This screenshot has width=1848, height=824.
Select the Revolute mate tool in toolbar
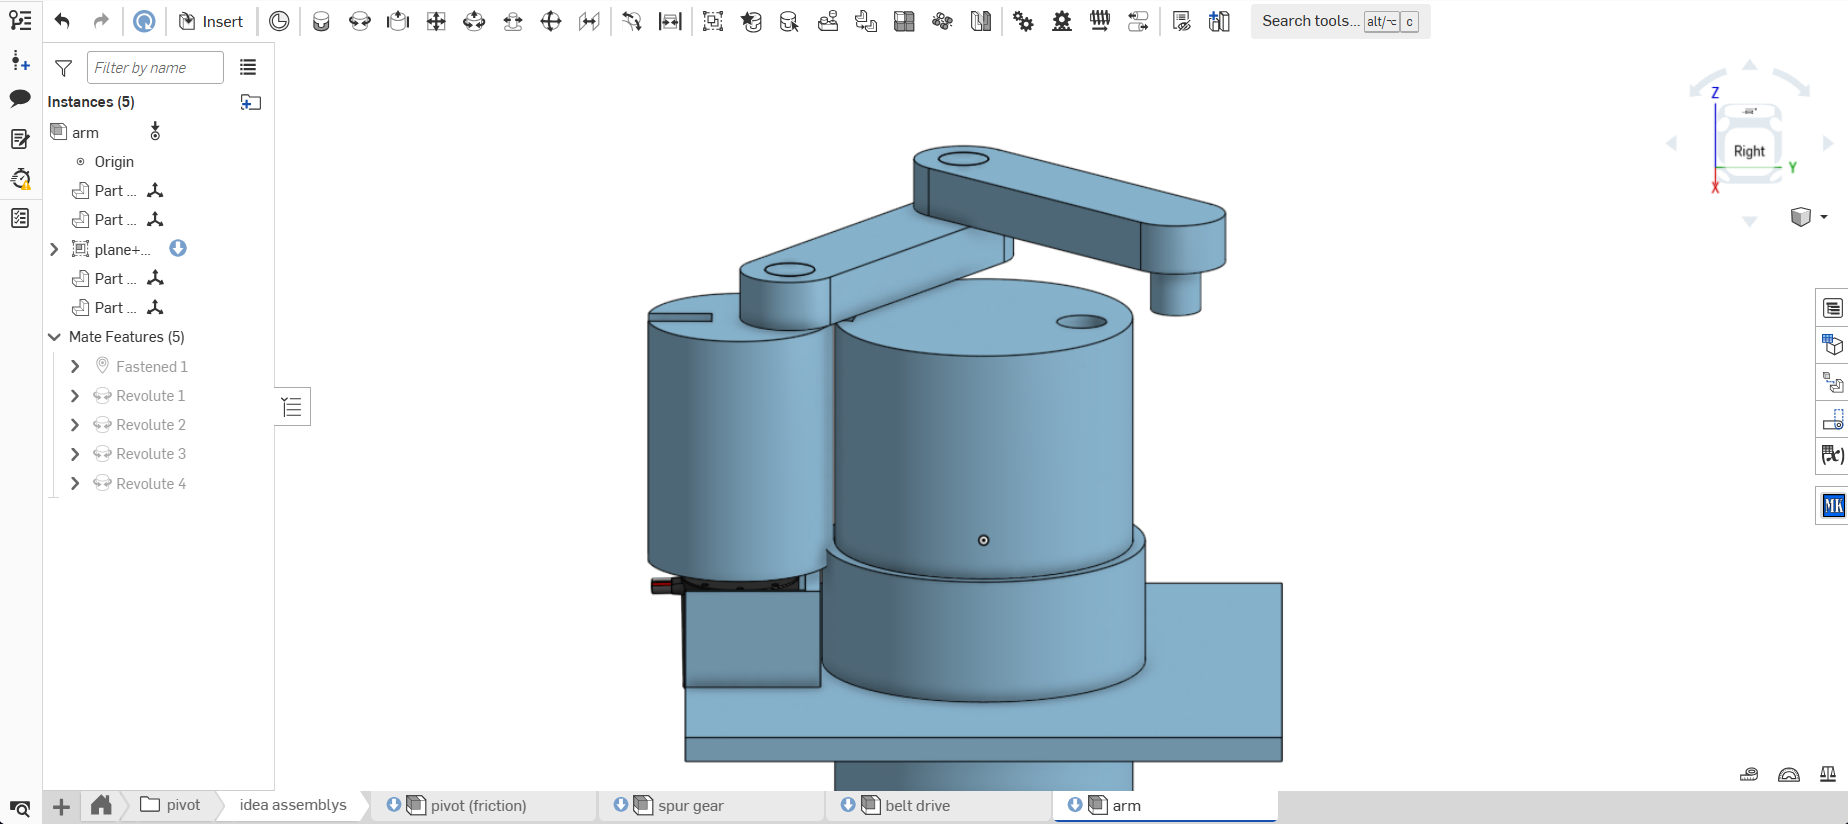pyautogui.click(x=359, y=21)
